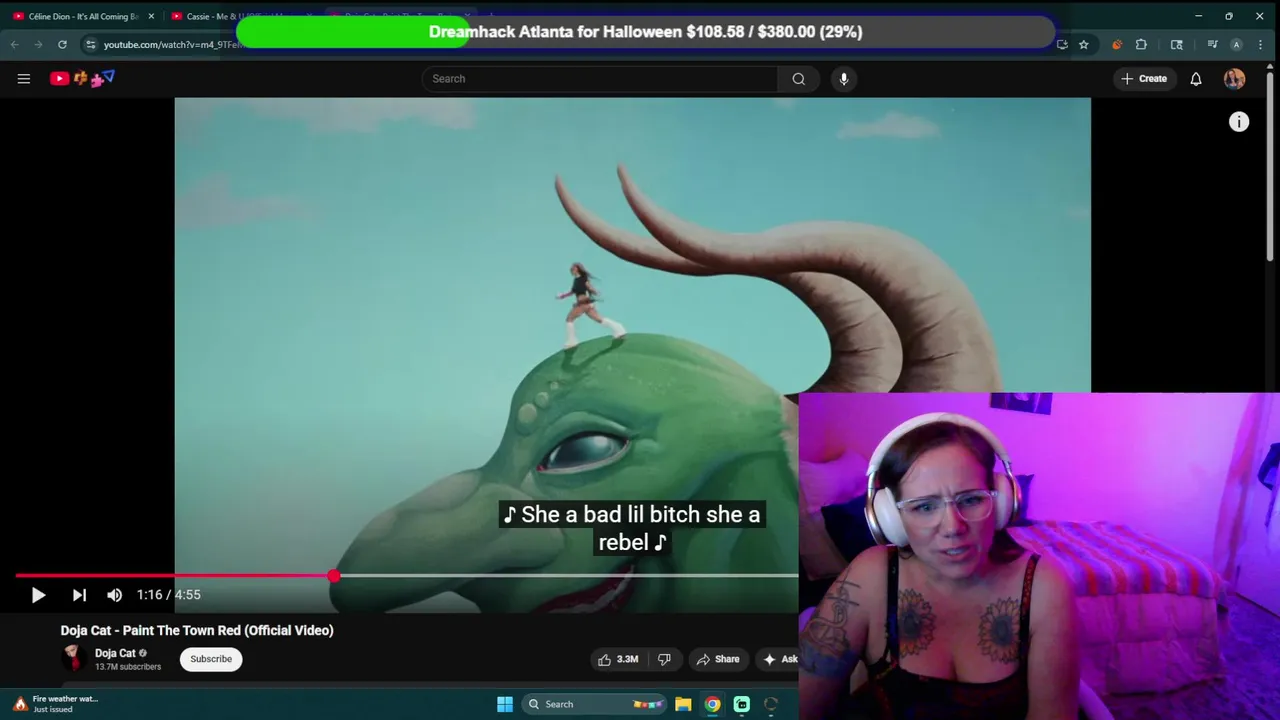Skip to the next video

click(x=79, y=595)
